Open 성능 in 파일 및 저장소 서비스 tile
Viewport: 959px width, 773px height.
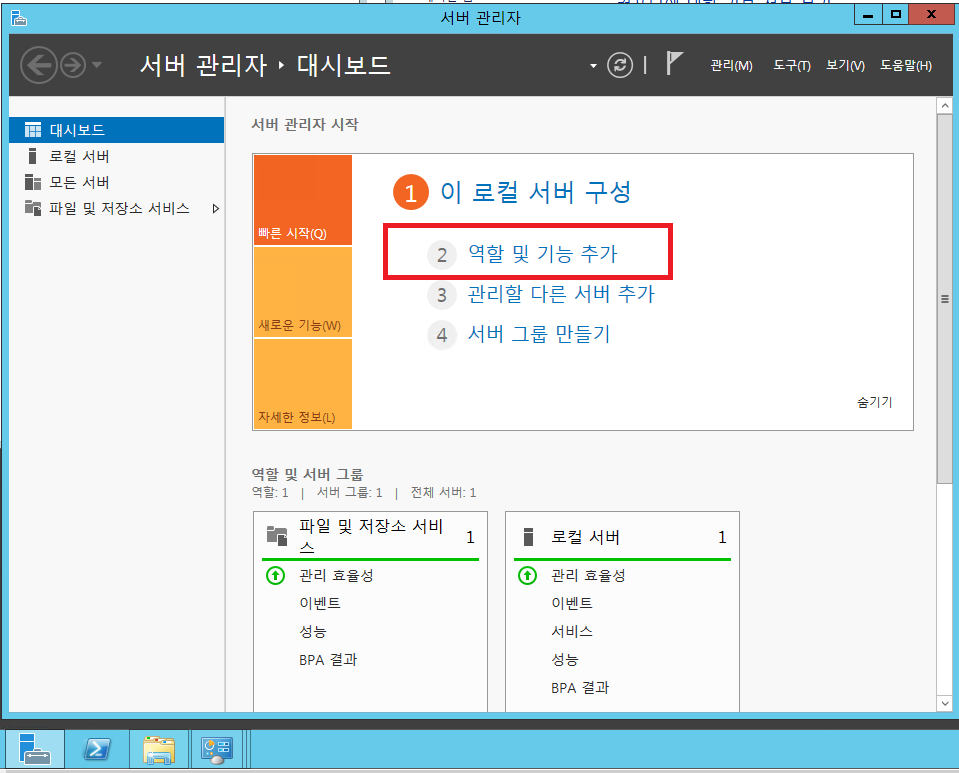tap(313, 632)
